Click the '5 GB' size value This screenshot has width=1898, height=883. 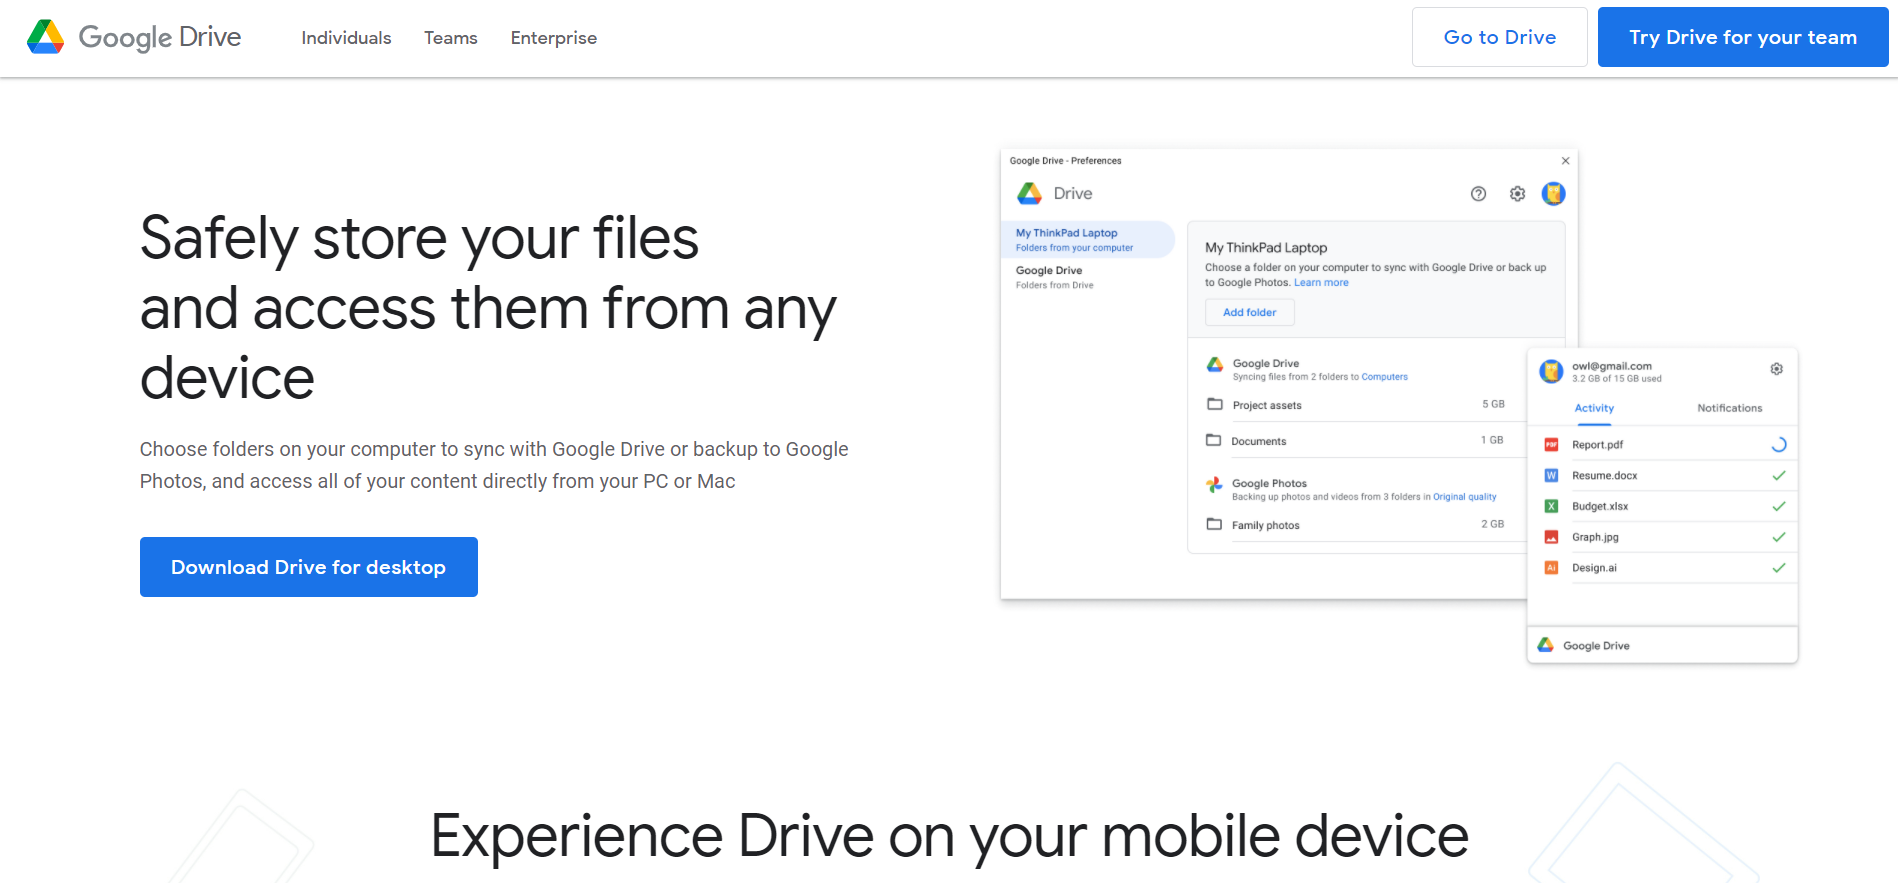[1493, 404]
